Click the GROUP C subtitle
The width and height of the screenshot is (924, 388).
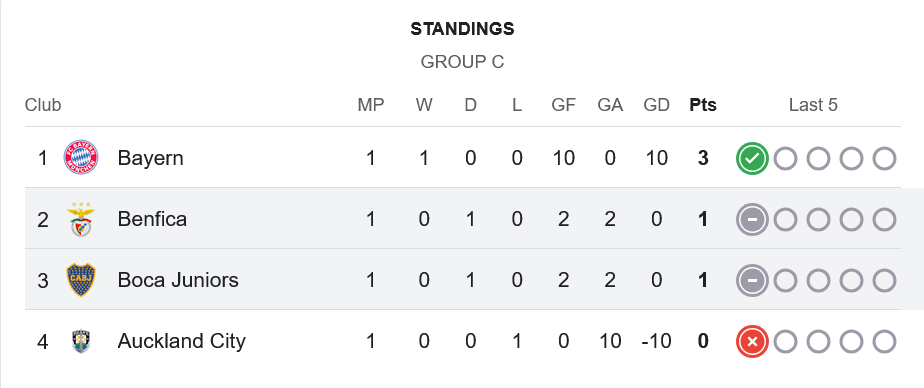click(x=462, y=62)
